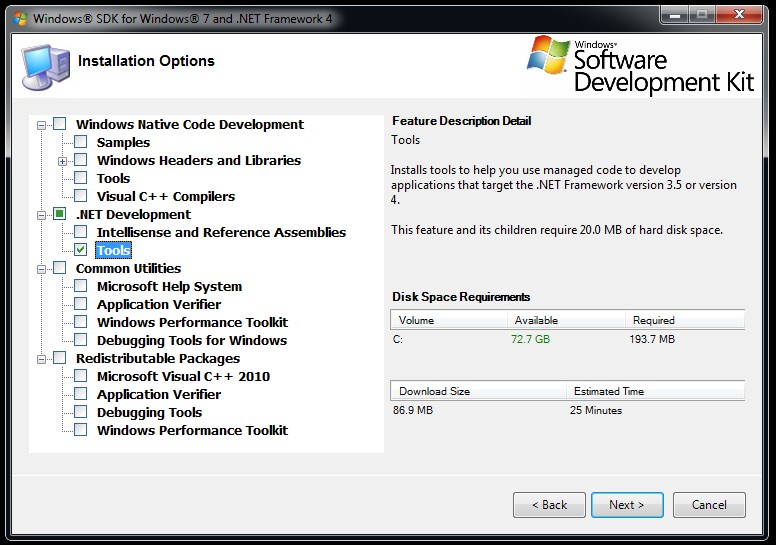Click the computer monitor icon beside Installation Options
Image resolution: width=776 pixels, height=545 pixels.
(45, 67)
